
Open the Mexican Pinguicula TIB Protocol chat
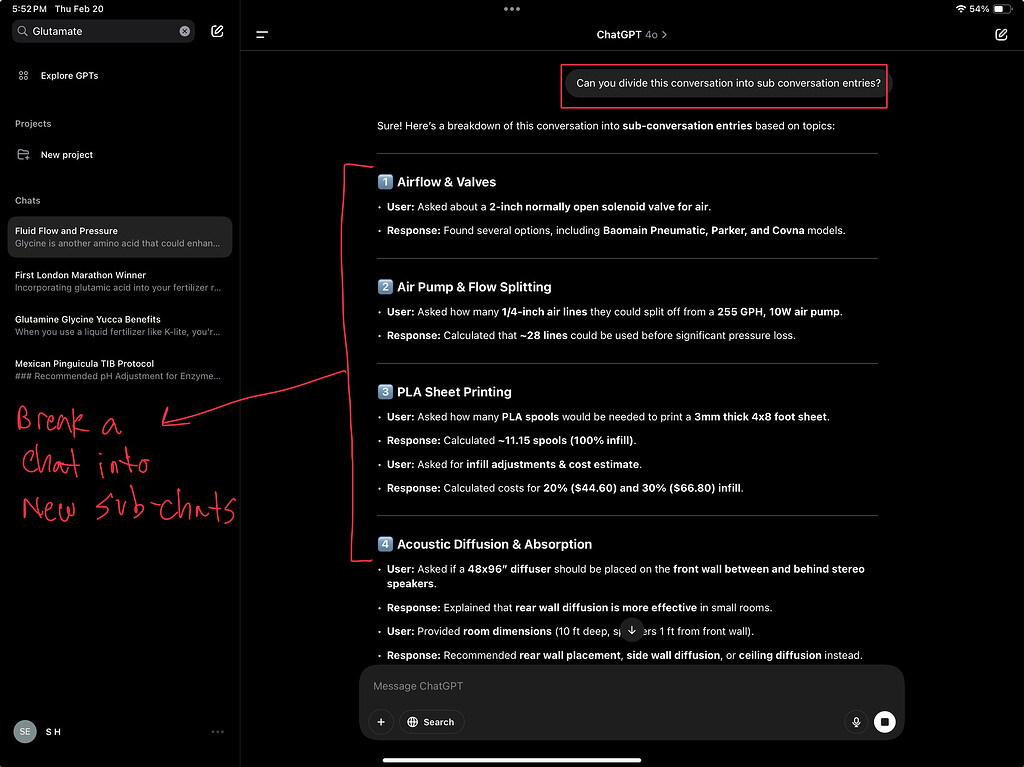click(120, 369)
